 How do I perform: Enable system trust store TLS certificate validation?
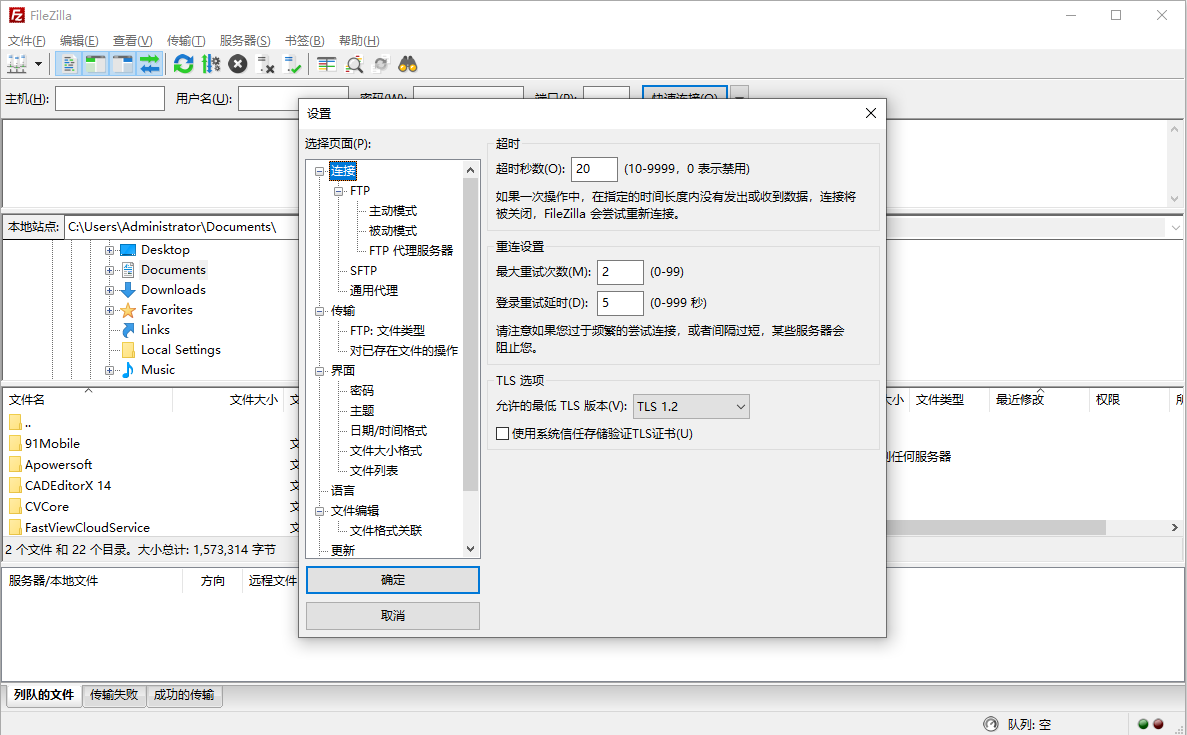502,432
